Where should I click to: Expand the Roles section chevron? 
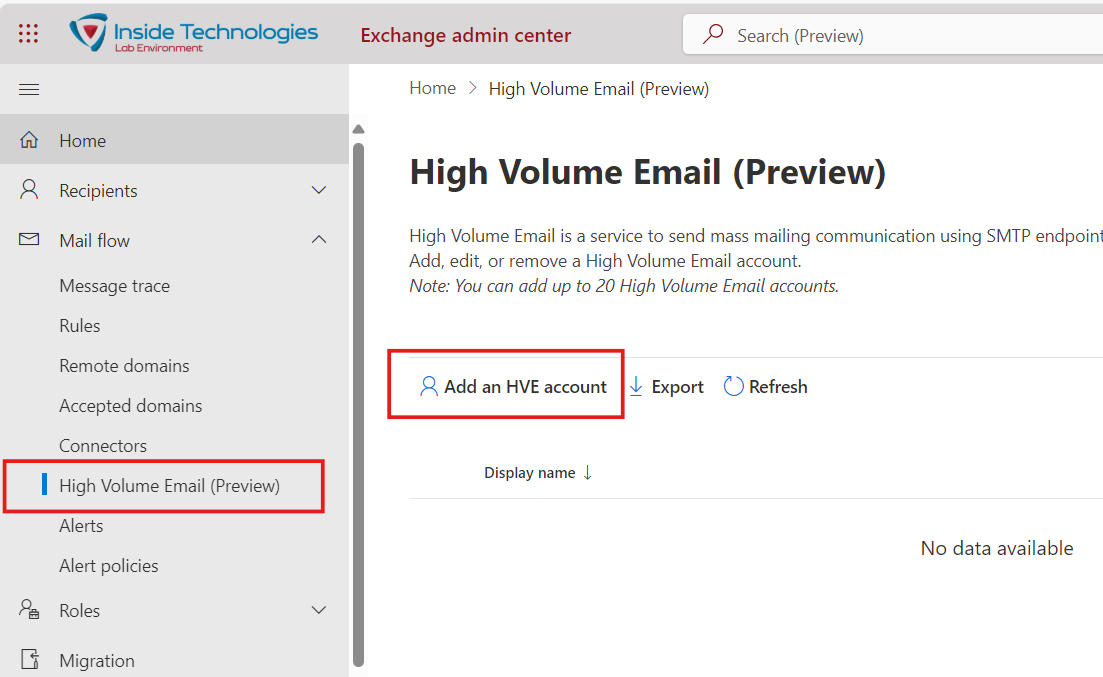pyautogui.click(x=319, y=610)
